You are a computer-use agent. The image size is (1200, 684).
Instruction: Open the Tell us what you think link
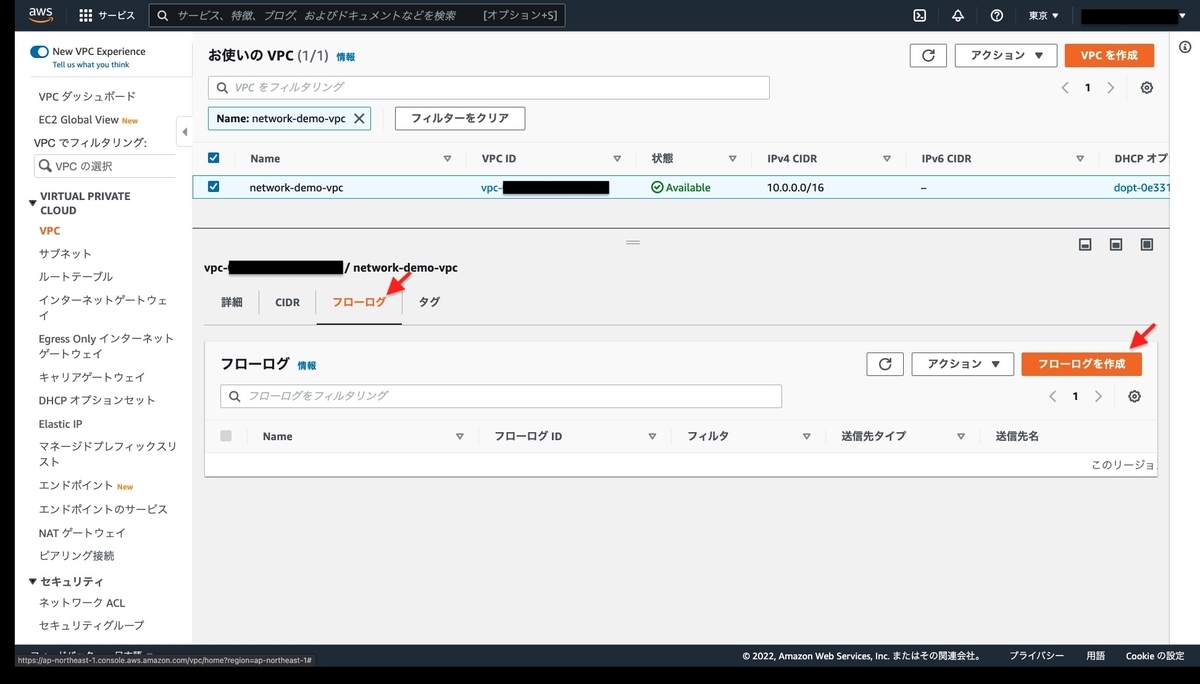coord(91,65)
